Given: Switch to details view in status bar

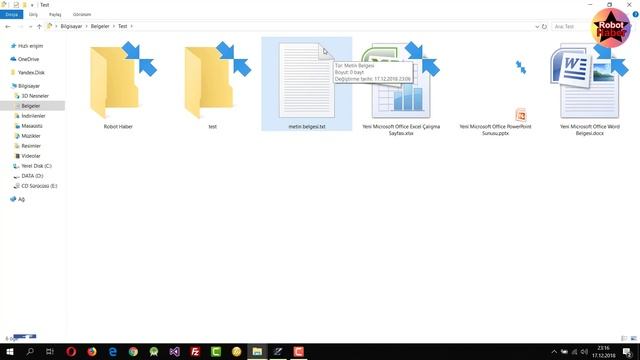Looking at the screenshot, I should (624, 338).
